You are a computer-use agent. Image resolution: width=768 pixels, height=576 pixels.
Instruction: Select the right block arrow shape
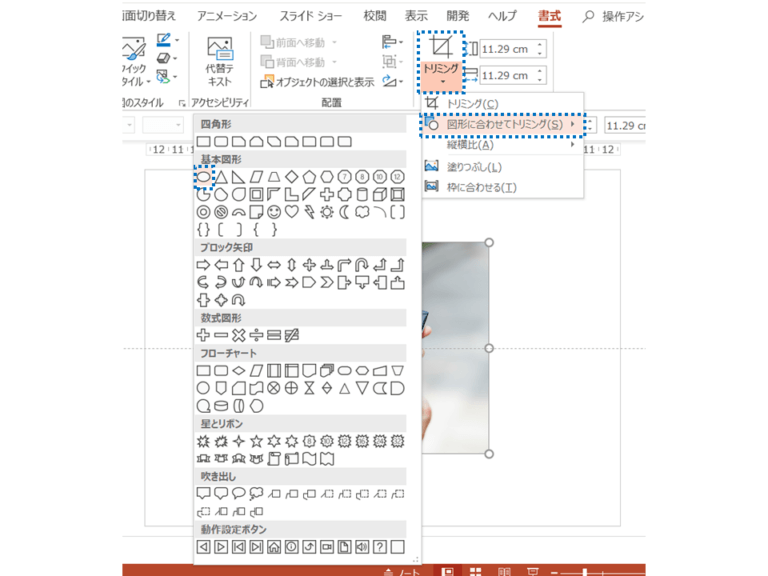click(203, 265)
